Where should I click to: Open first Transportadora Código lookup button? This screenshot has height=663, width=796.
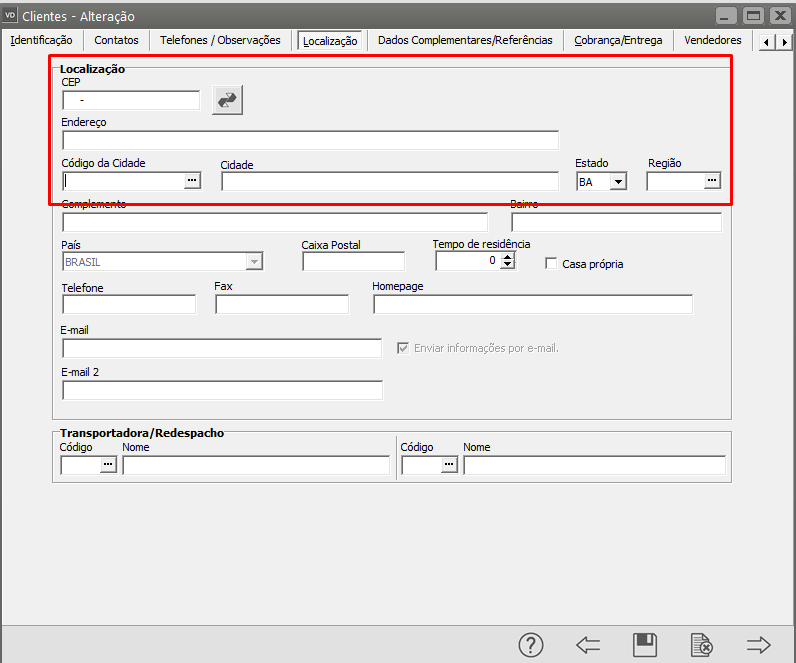[108, 465]
